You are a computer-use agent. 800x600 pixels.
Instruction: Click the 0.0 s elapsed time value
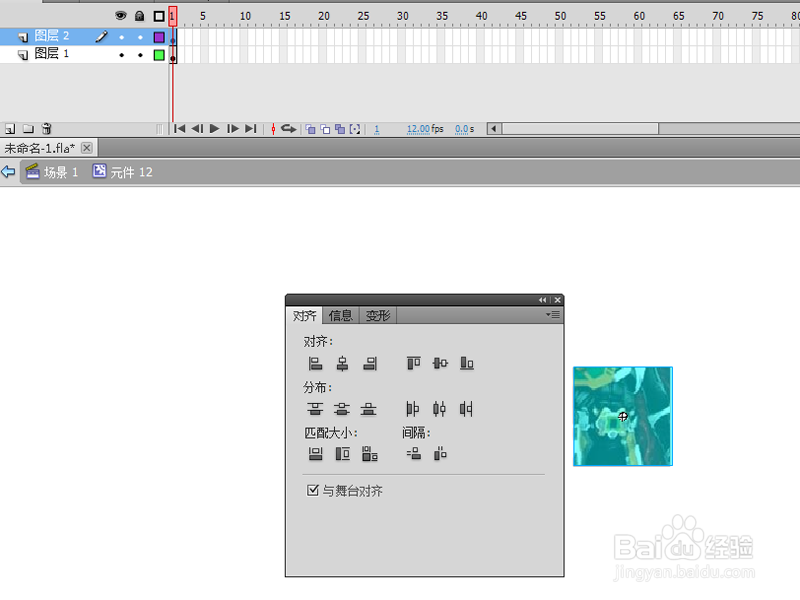pyautogui.click(x=462, y=129)
